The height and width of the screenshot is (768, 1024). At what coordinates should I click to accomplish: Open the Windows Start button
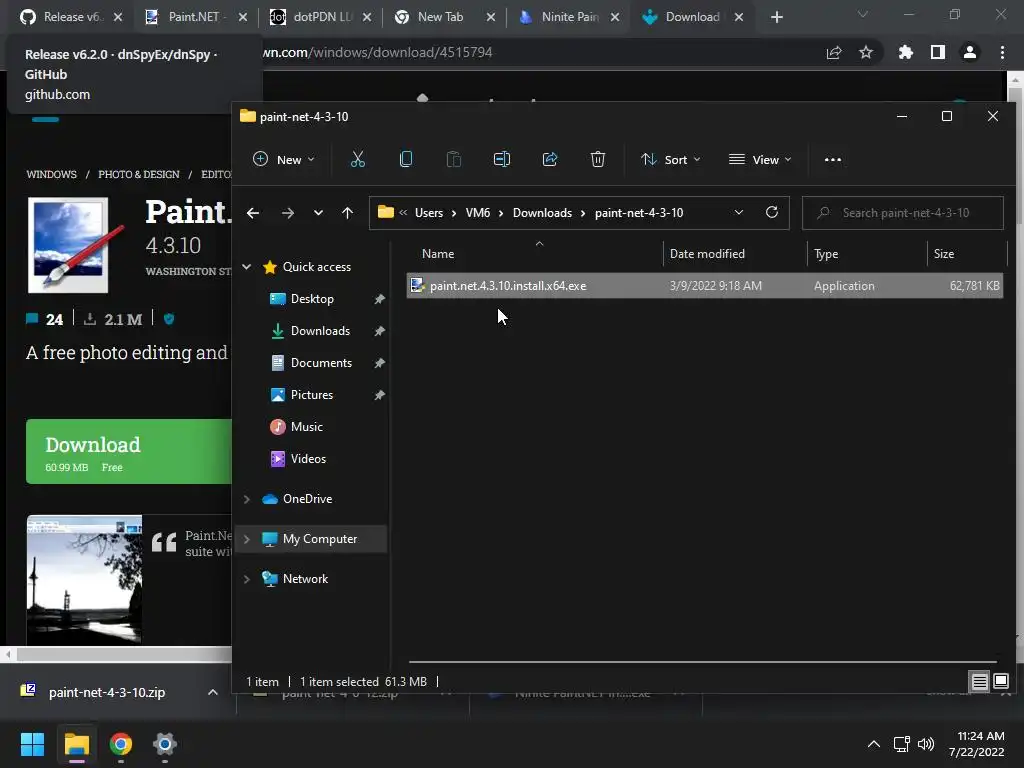click(32, 744)
